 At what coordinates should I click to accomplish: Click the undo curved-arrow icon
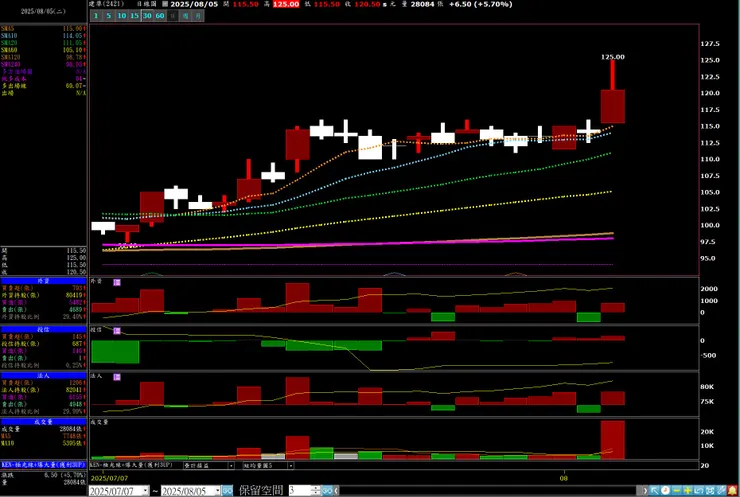click(x=698, y=491)
